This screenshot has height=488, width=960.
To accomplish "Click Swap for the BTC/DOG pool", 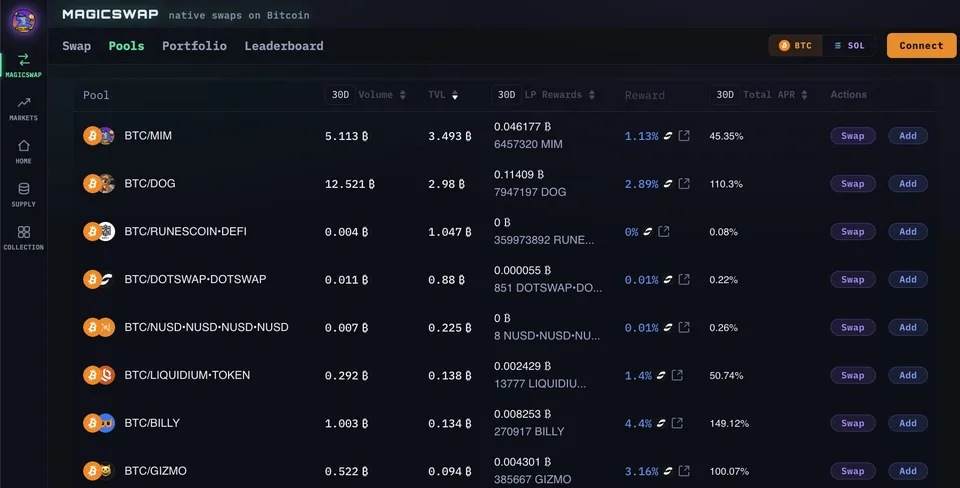I will pyautogui.click(x=852, y=184).
